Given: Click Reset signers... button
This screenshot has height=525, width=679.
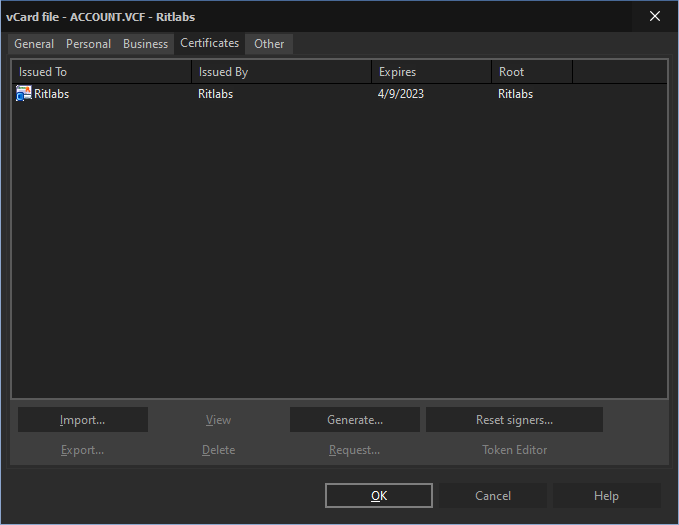Looking at the screenshot, I should coord(514,420).
